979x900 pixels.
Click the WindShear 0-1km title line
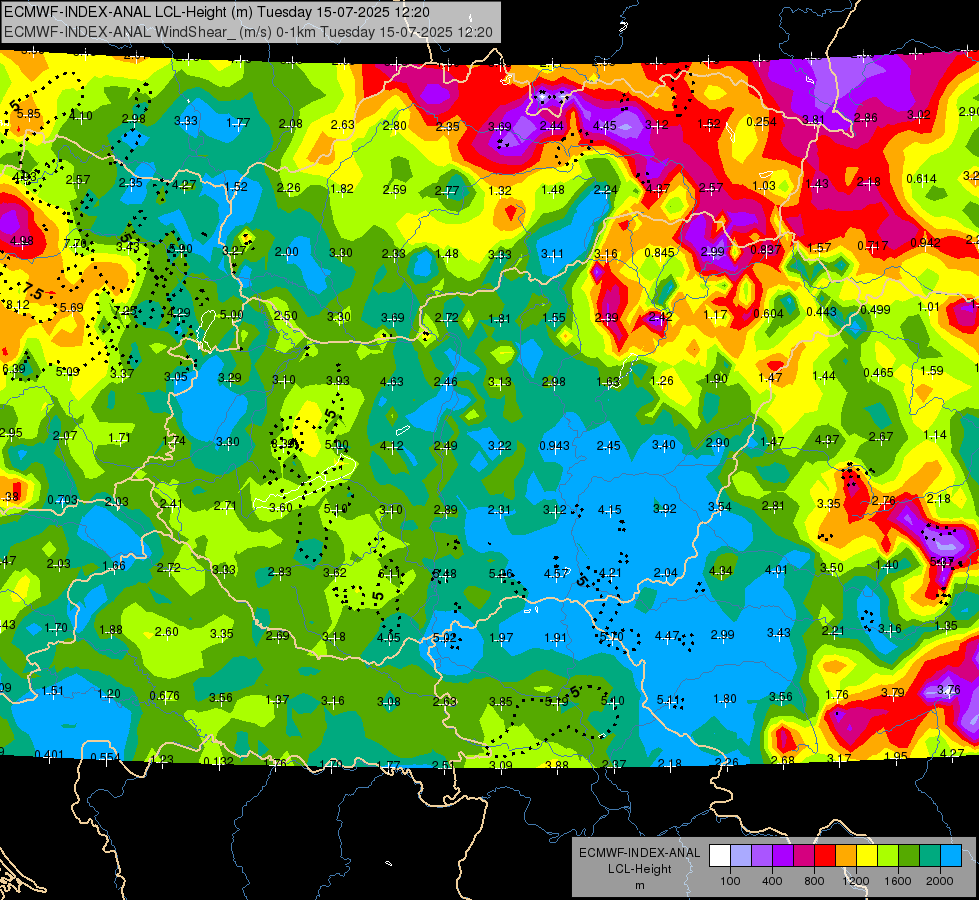248,32
